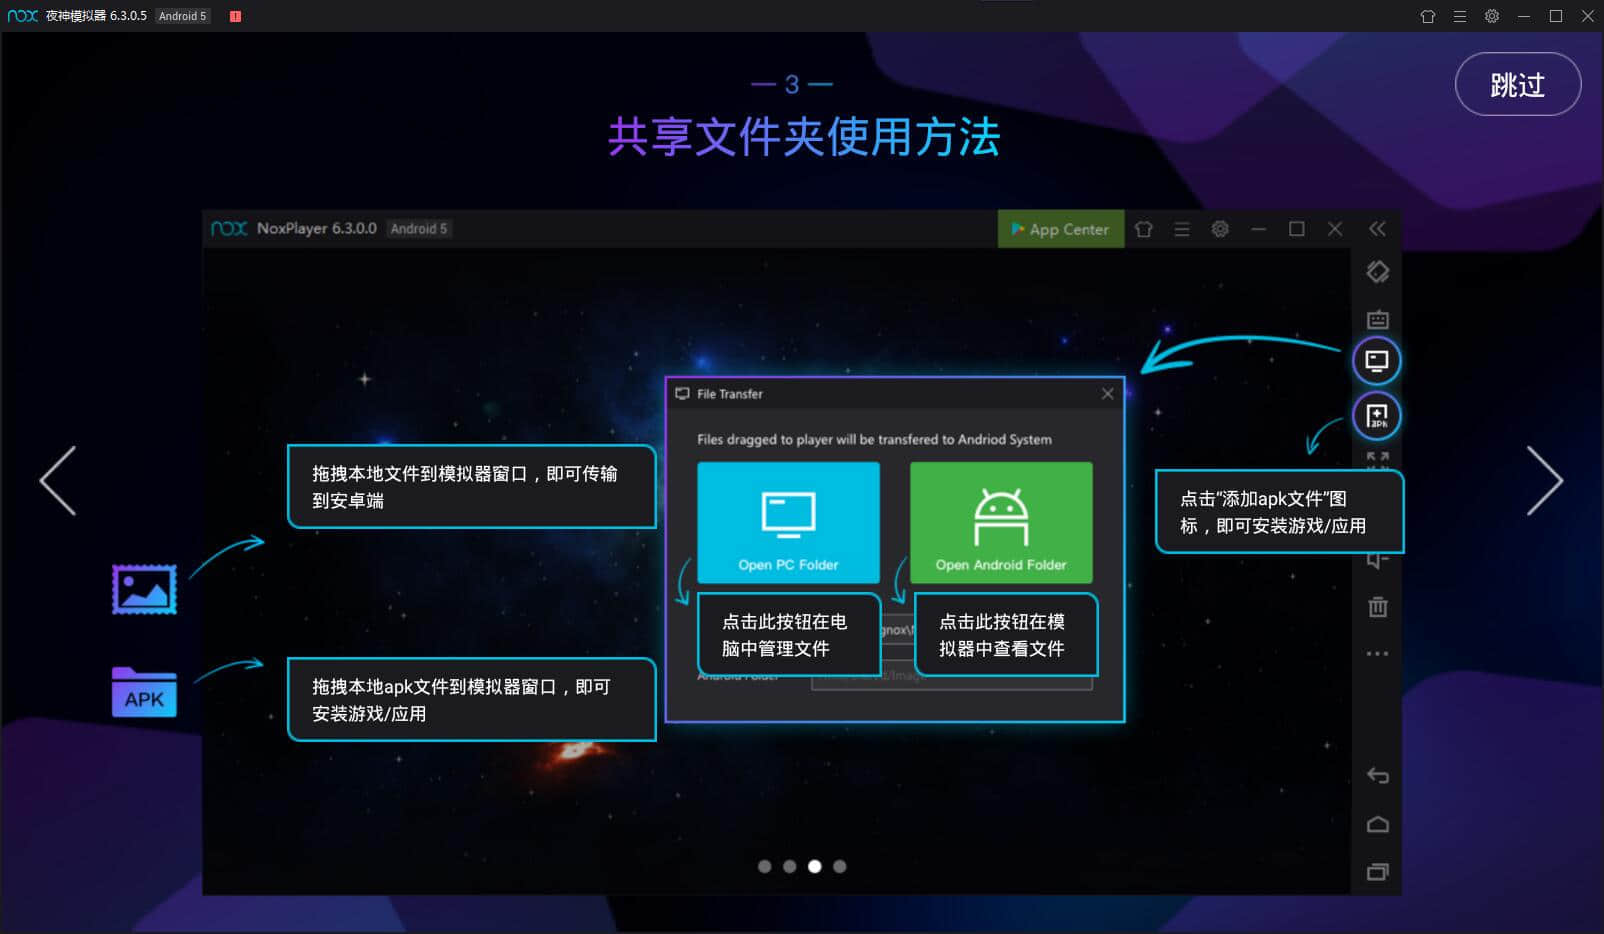Click the Open PC Folder tile
The width and height of the screenshot is (1604, 934).
[x=788, y=522]
